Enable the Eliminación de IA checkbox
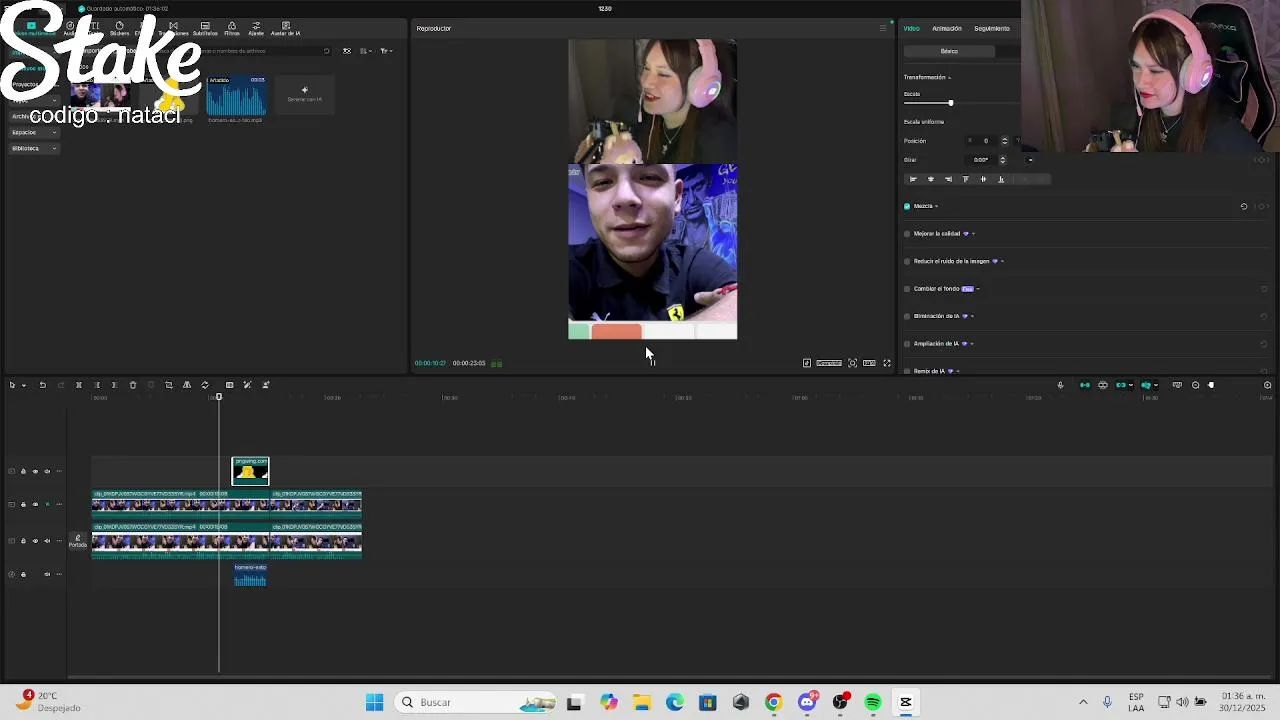 tap(907, 316)
